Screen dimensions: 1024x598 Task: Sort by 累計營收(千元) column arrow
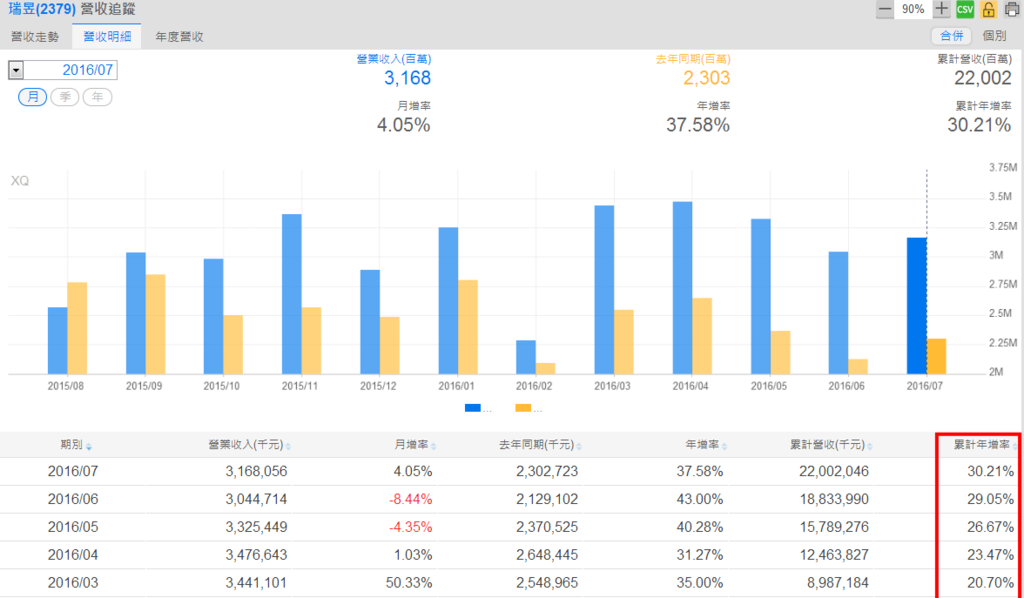[870, 447]
